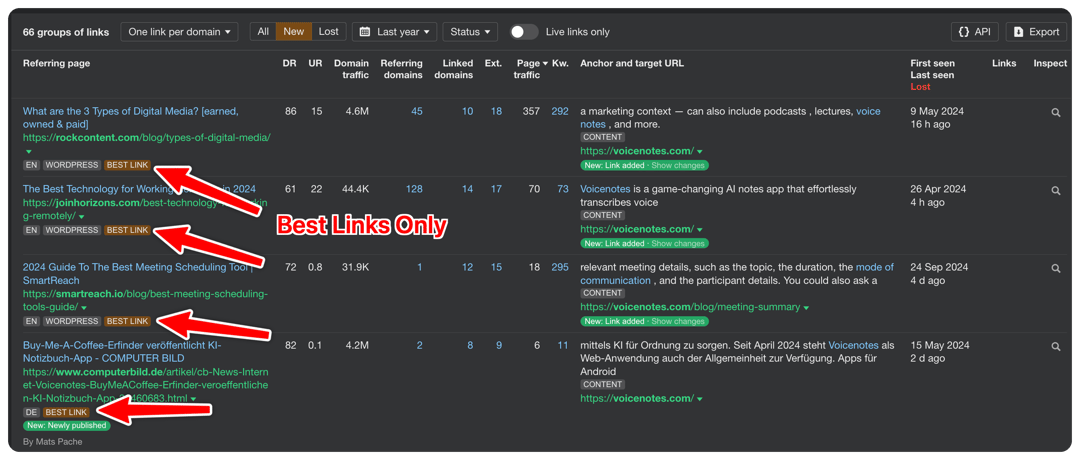Screen dimensions: 1080x460
Task: Click the DE language tag
Action: pyautogui.click(x=31, y=412)
